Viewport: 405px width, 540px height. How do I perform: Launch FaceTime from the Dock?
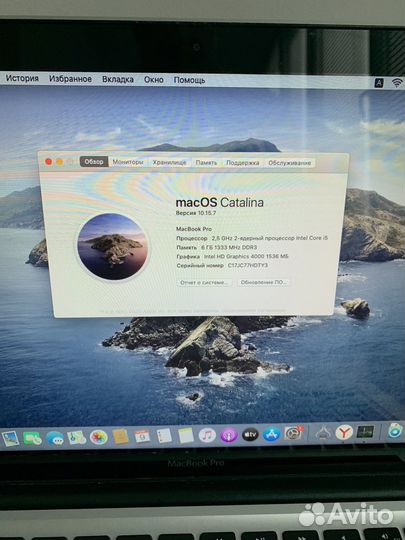click(x=32, y=438)
